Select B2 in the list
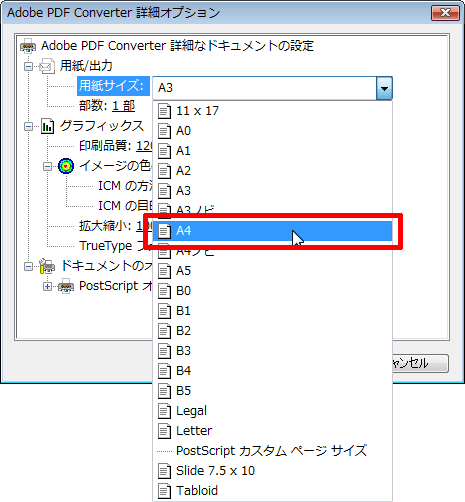The image size is (465, 502). 272,331
